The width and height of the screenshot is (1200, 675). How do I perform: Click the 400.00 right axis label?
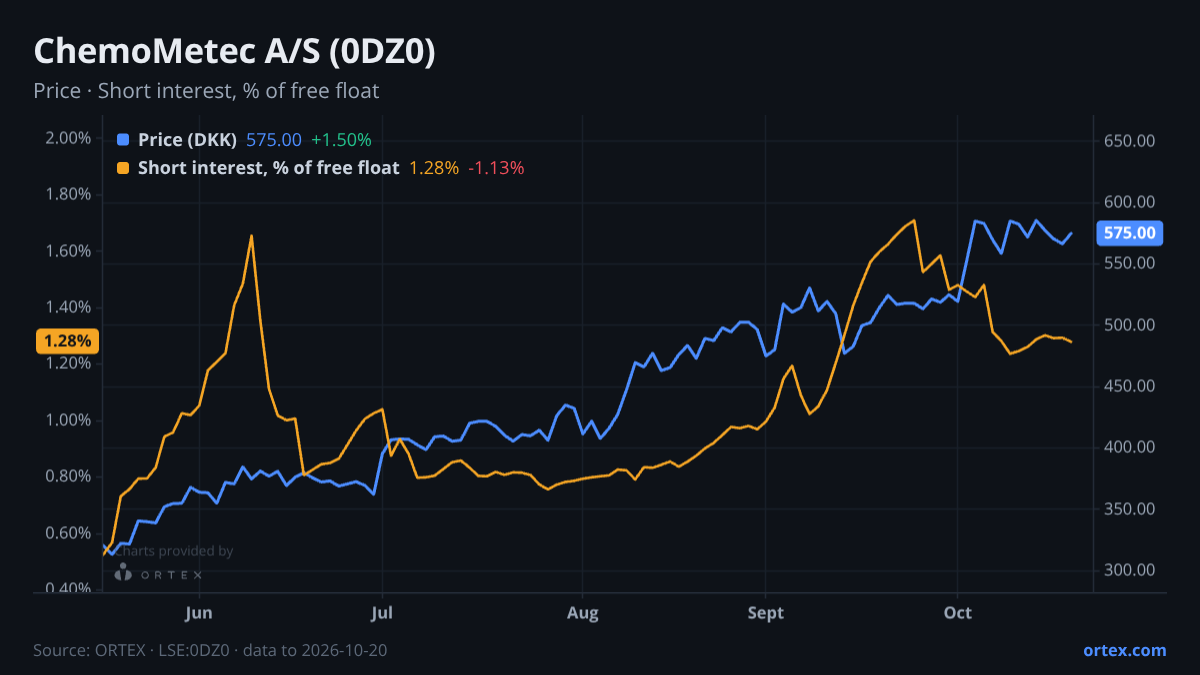[x=1130, y=447]
